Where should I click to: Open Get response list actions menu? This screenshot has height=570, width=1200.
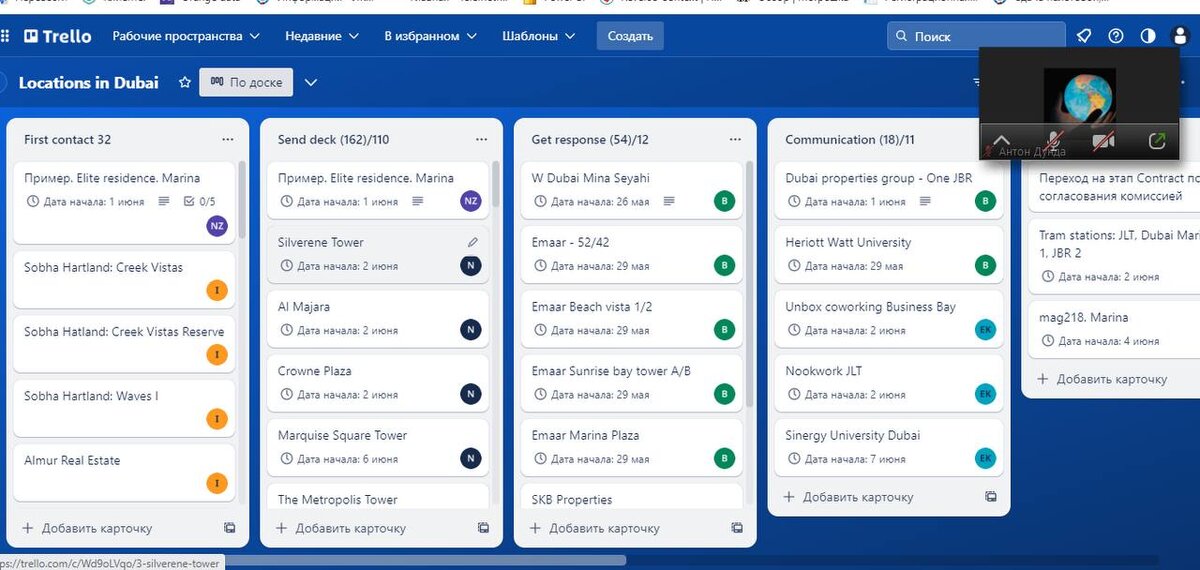736,140
